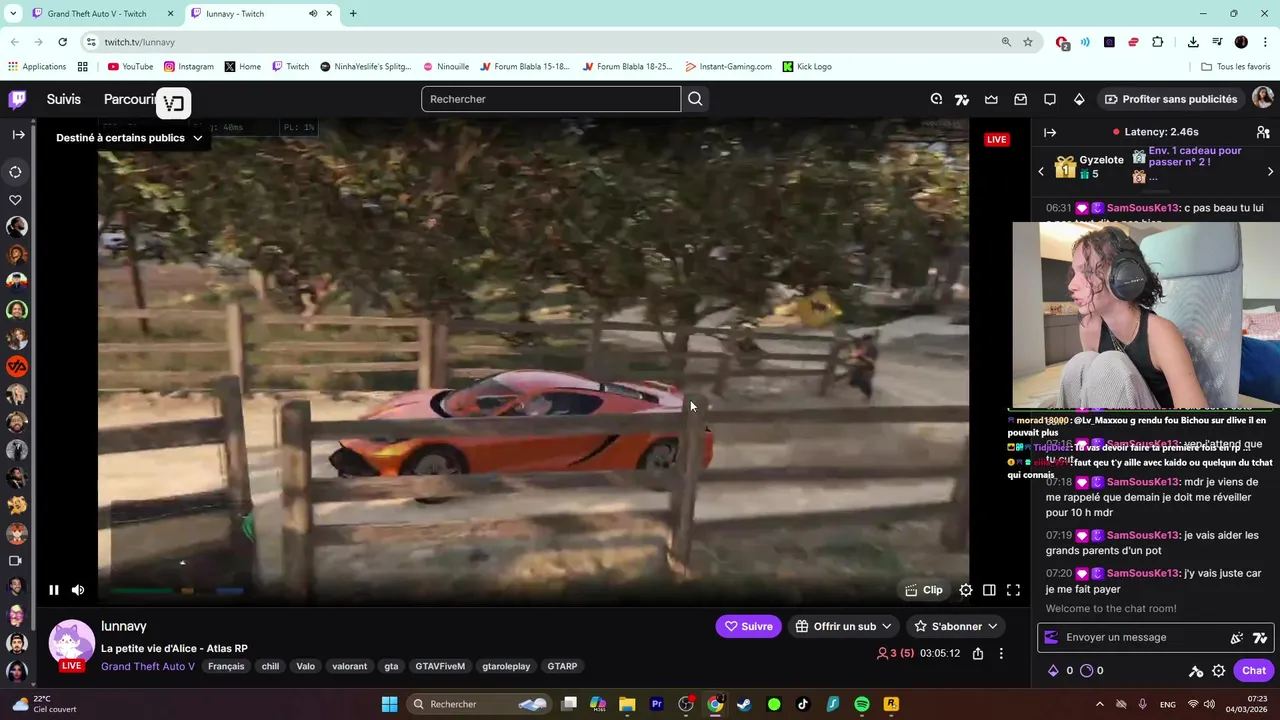This screenshot has width=1280, height=720.
Task: Open Spotify from the taskbar
Action: pos(862,704)
